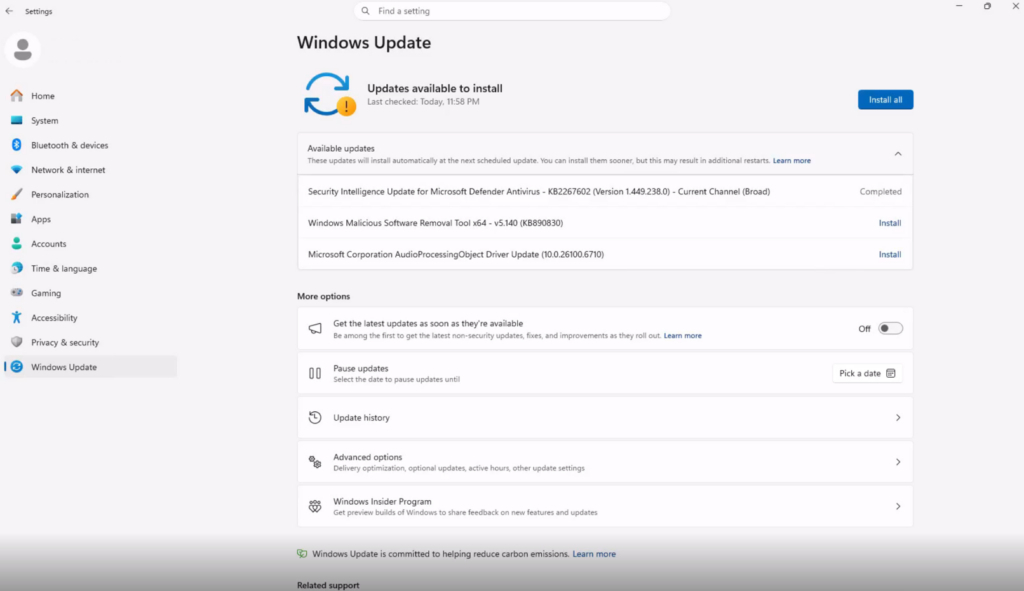Viewport: 1024px width, 591px height.
Task: Collapse the Available updates section
Action: 898,153
